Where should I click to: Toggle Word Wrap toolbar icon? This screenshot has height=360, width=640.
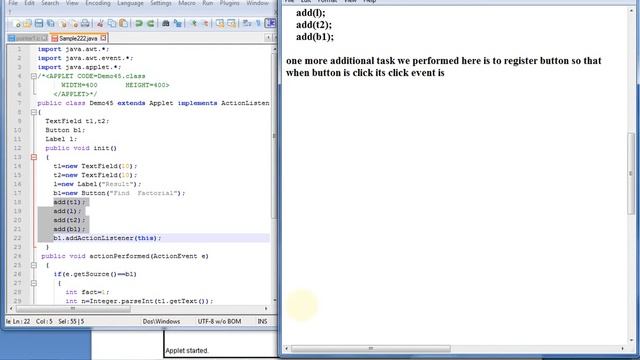click(x=247, y=24)
